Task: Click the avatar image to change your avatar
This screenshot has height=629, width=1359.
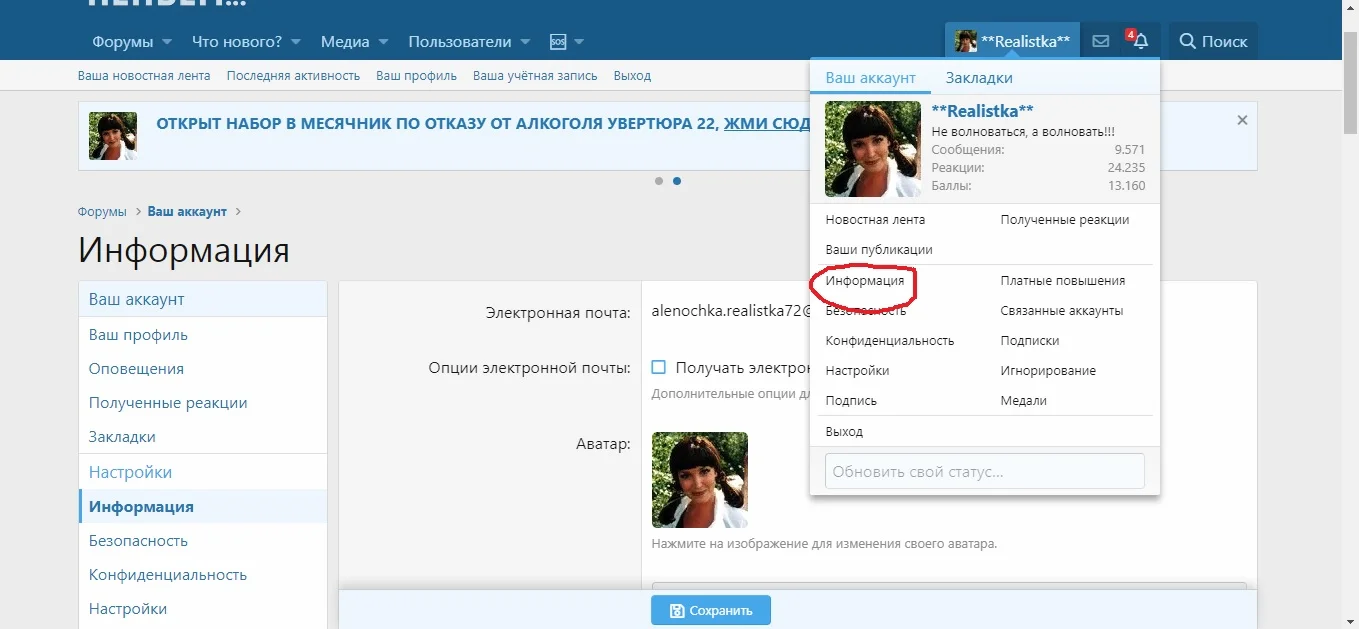Action: [x=699, y=480]
